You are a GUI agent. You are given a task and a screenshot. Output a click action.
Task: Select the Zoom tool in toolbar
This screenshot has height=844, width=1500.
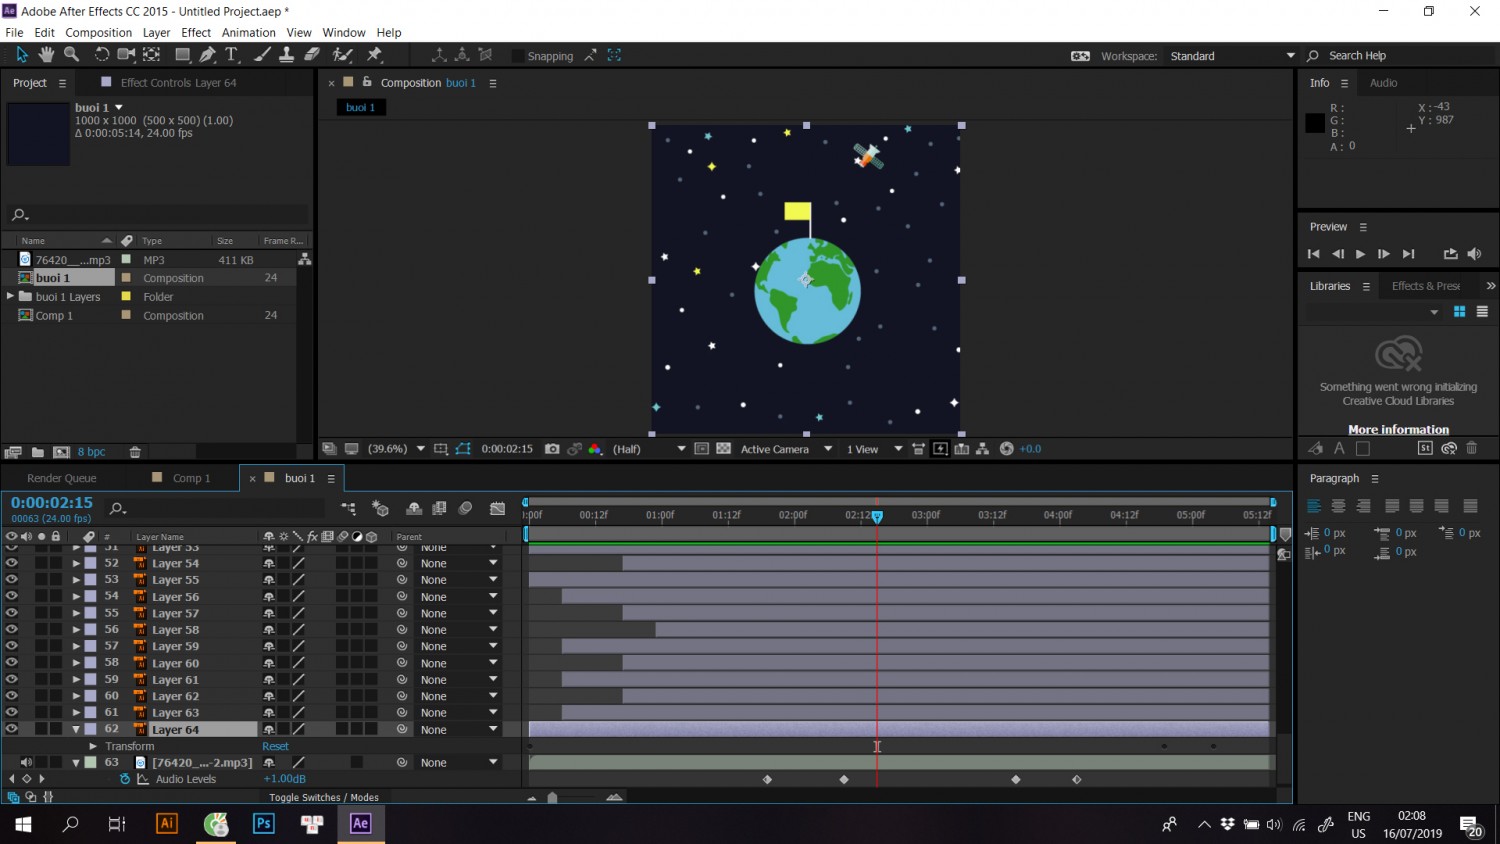71,55
